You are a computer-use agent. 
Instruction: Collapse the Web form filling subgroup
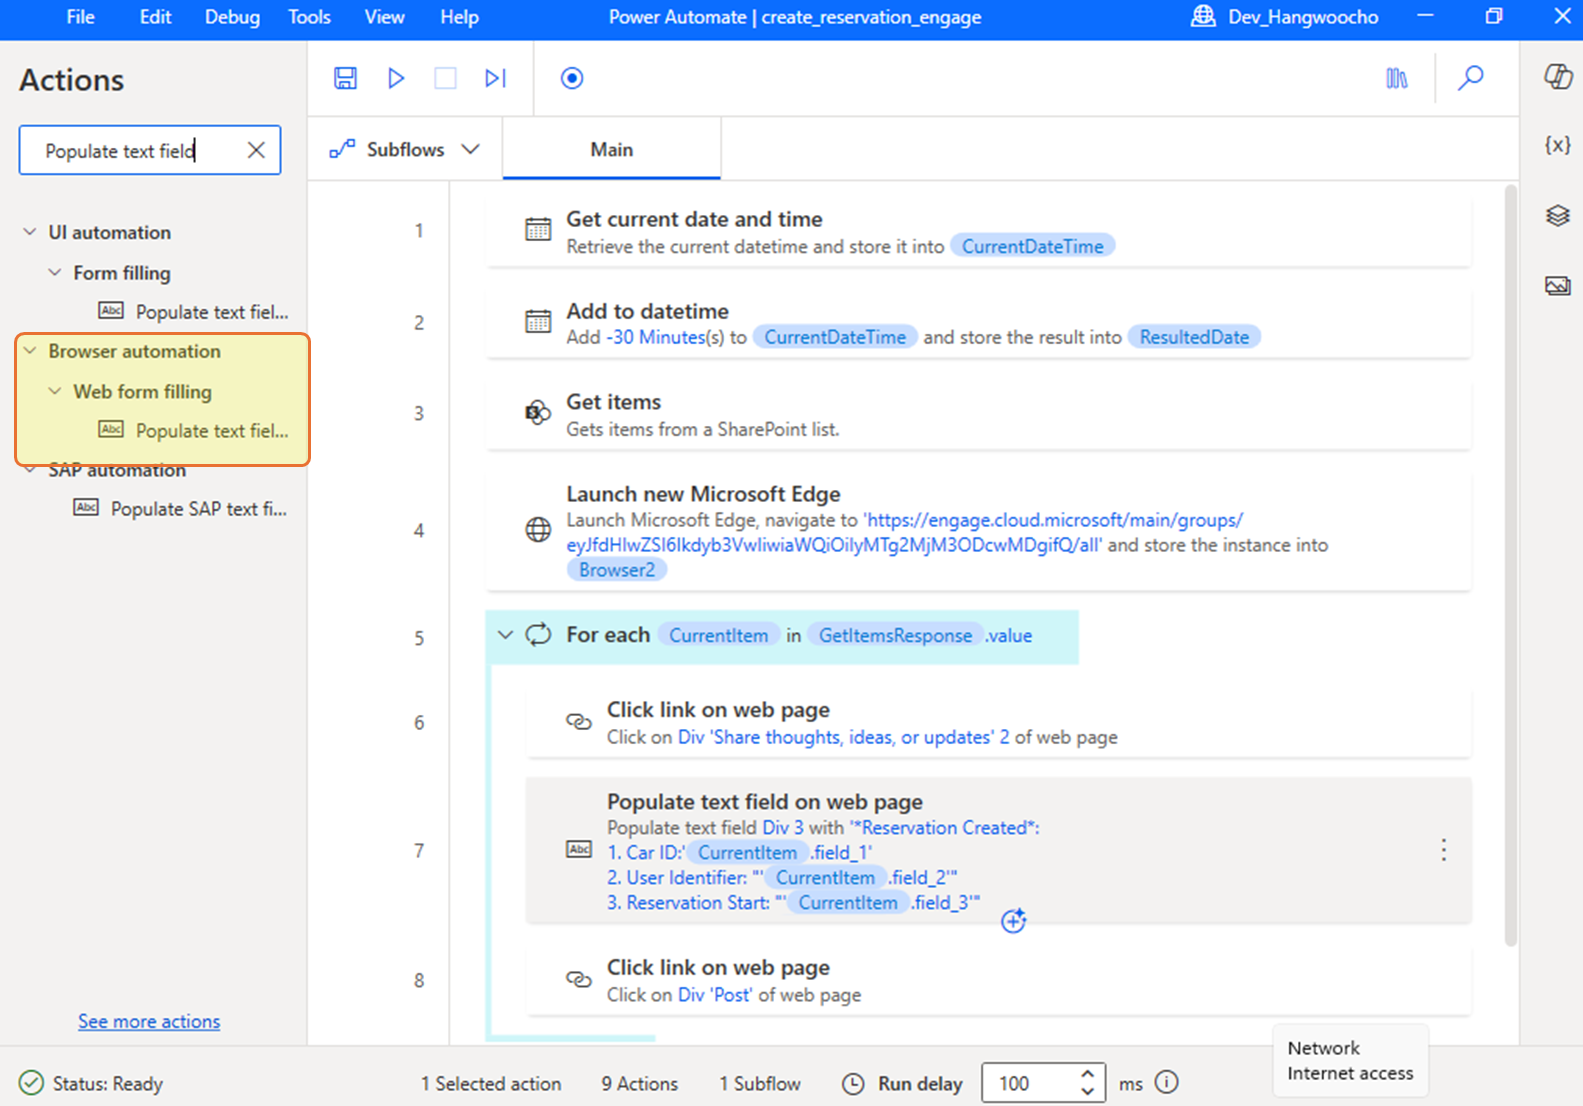[55, 391]
